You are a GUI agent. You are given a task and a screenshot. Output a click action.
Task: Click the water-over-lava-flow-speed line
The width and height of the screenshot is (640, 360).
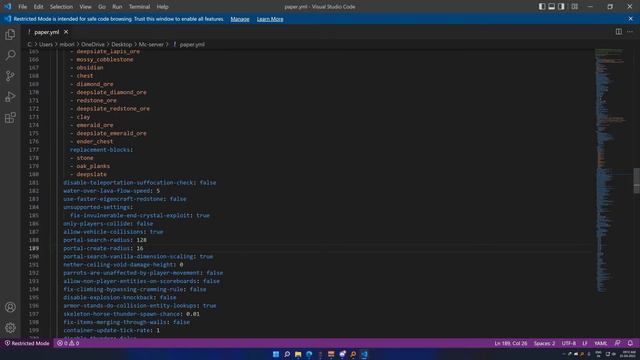(x=111, y=191)
